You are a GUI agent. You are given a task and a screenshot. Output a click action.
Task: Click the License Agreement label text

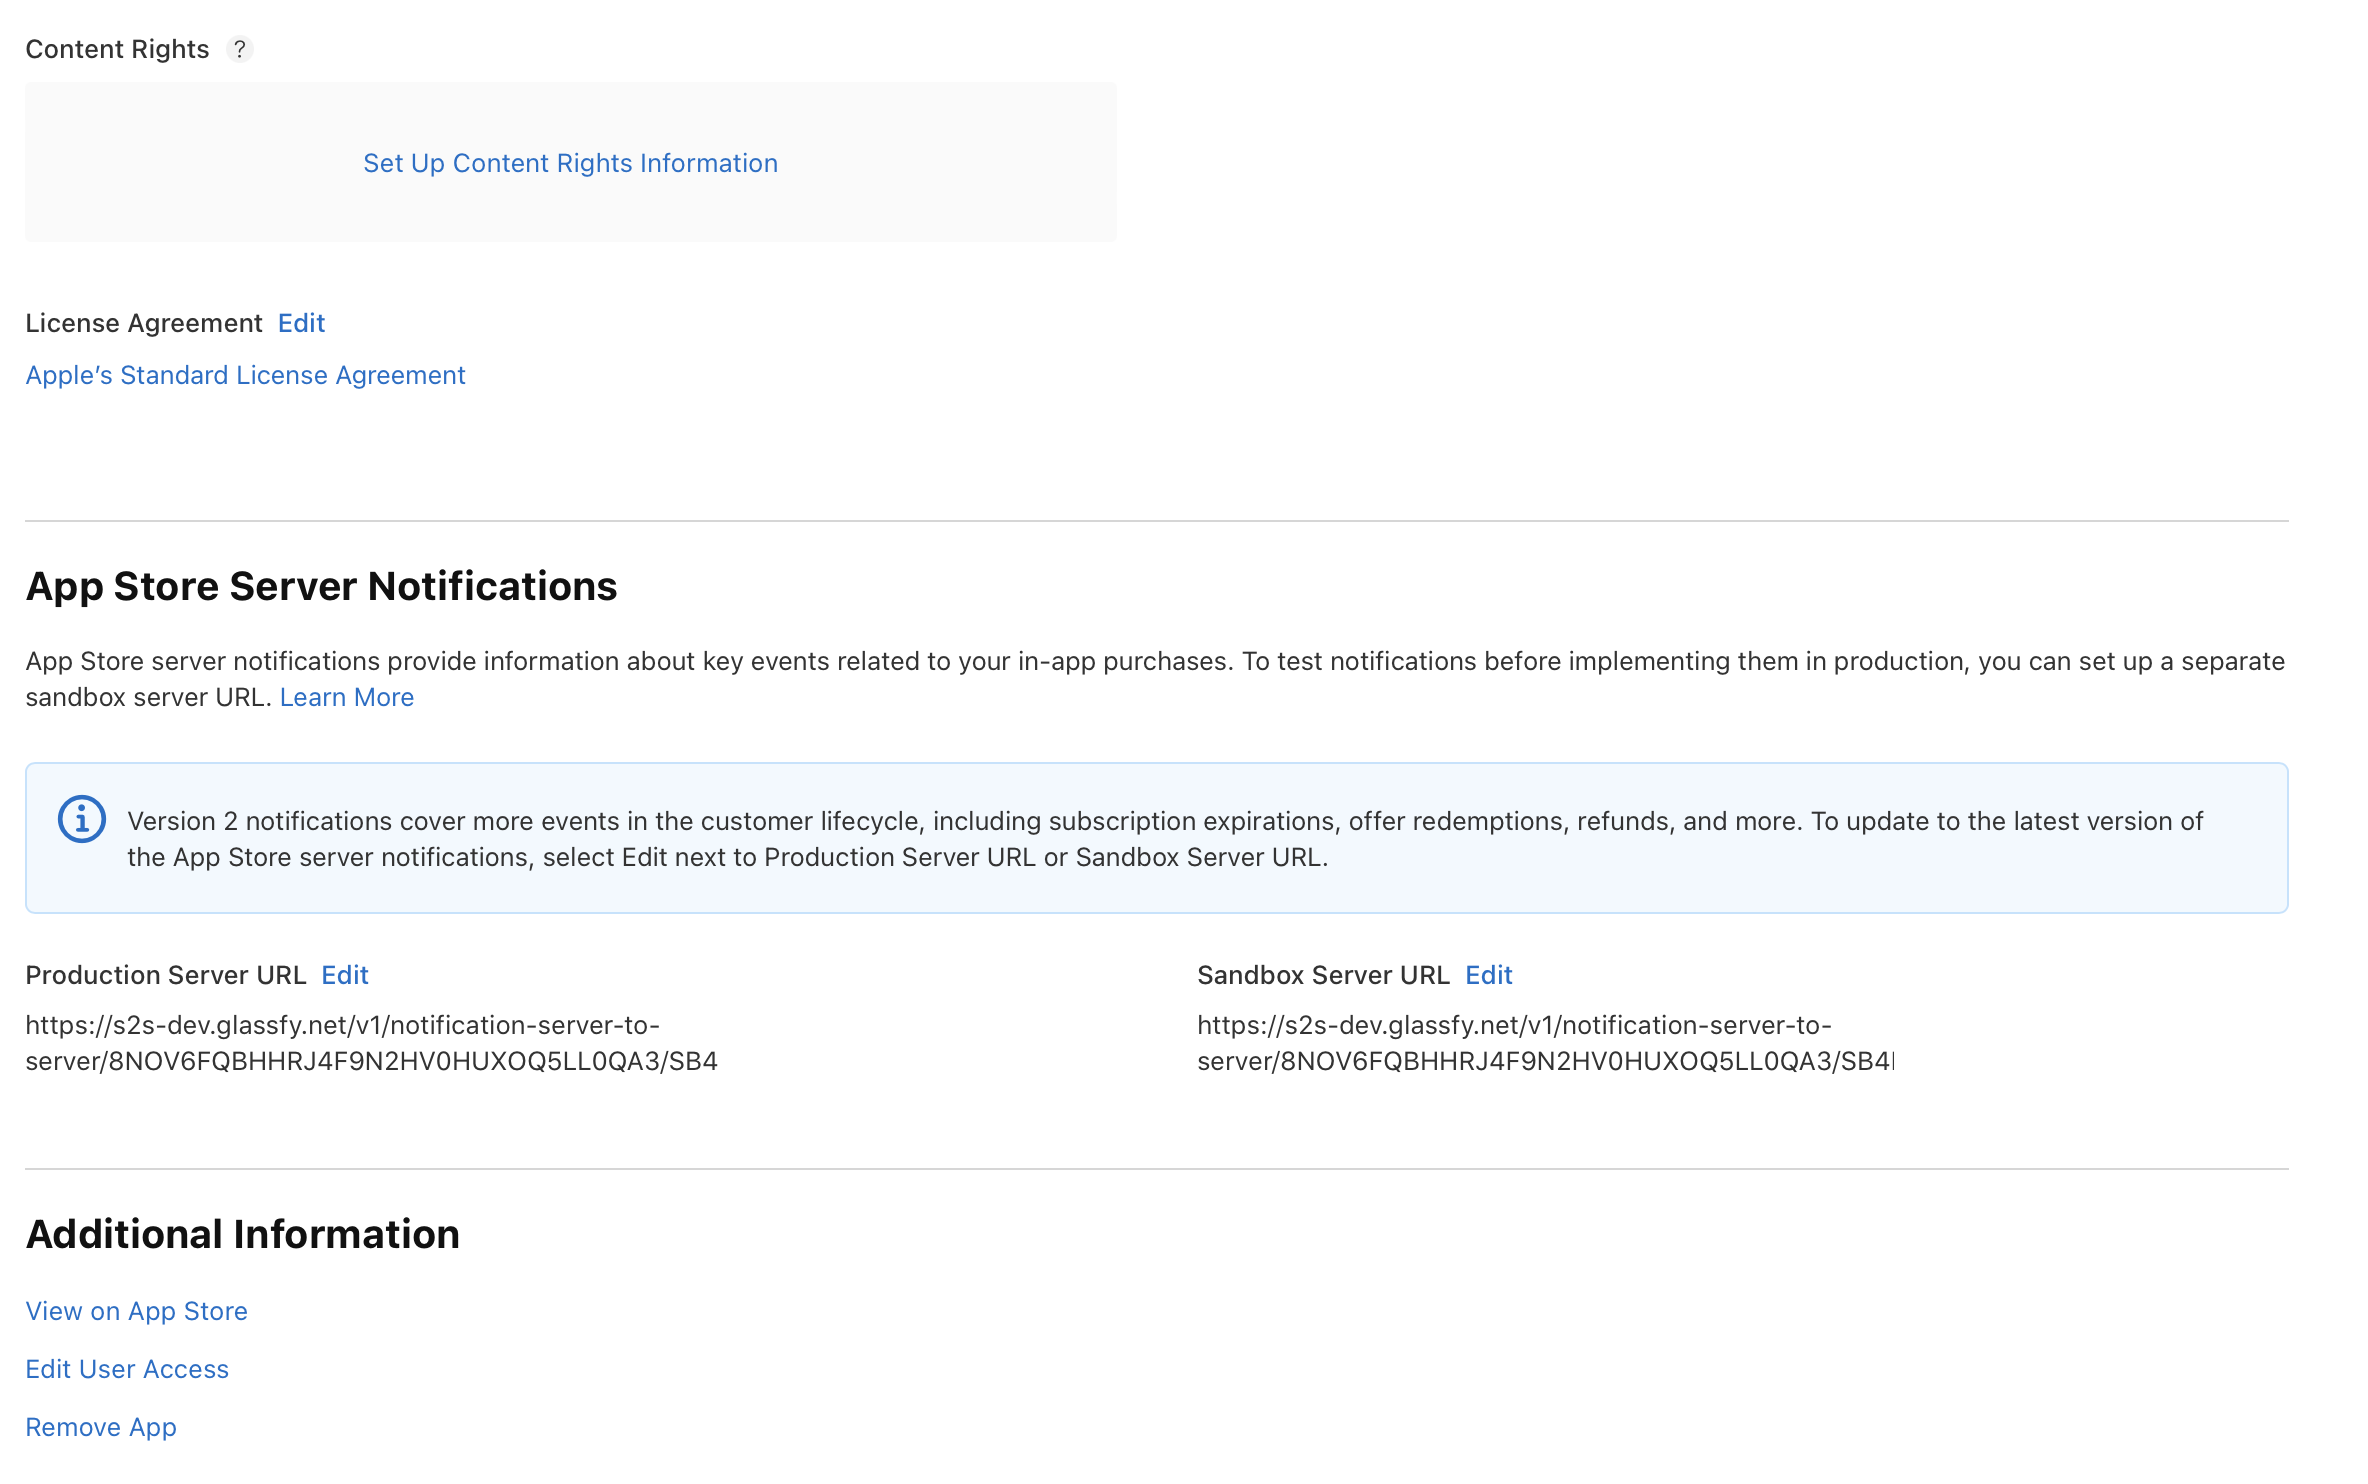(x=144, y=323)
